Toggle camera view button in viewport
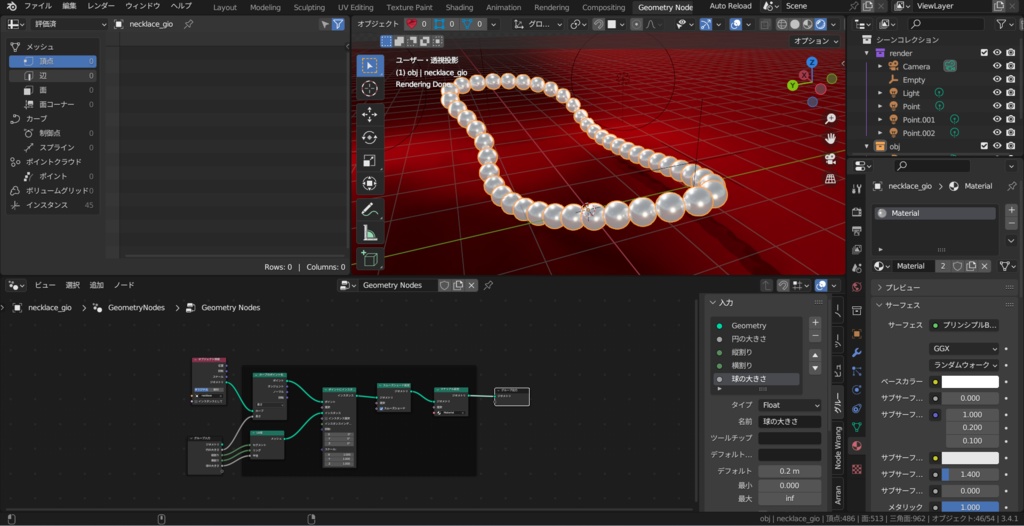 point(830,159)
